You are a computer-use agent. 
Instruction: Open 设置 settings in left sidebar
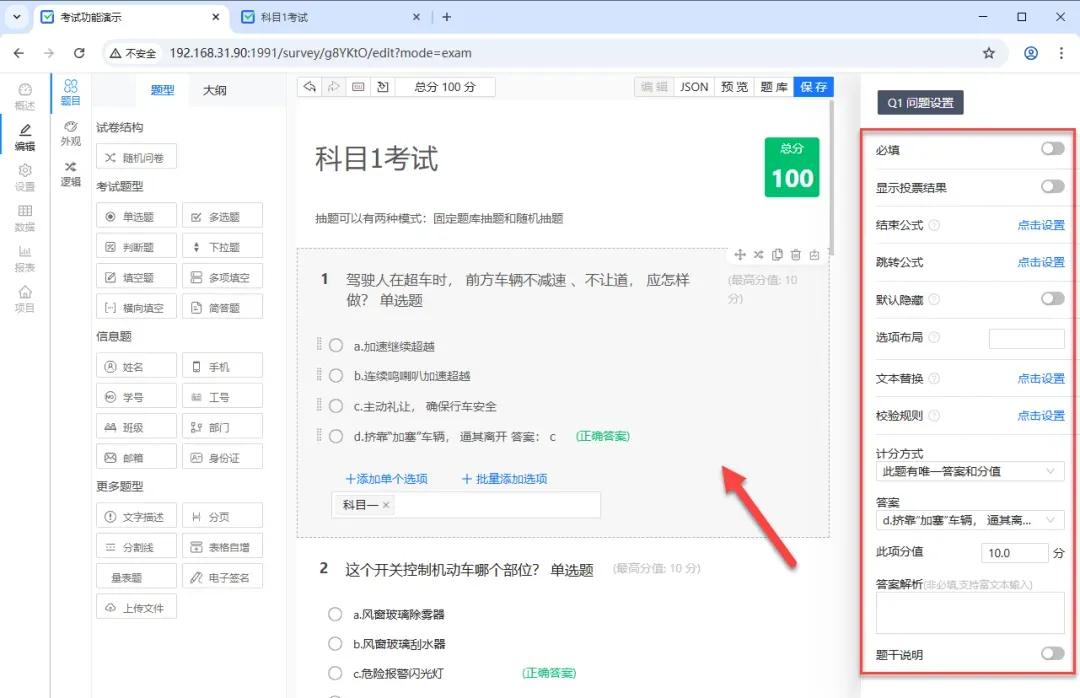(x=25, y=177)
